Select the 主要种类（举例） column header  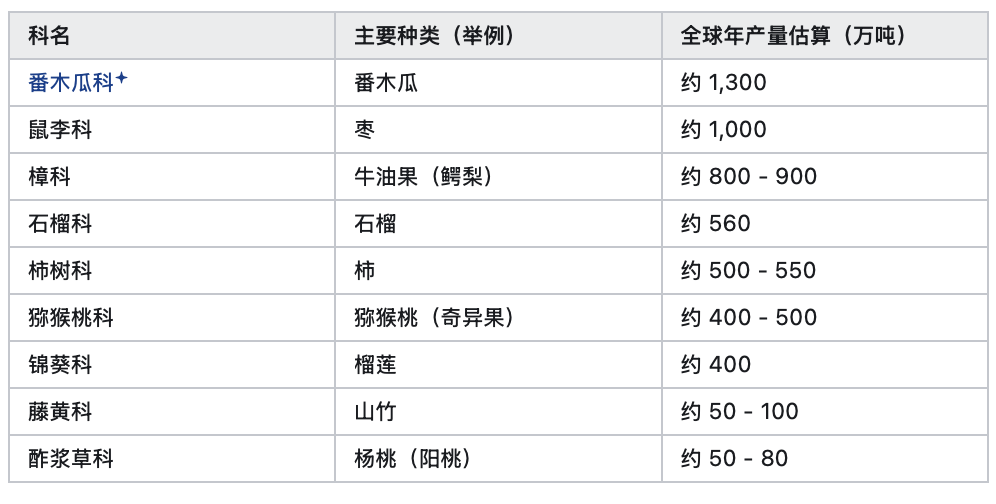click(x=499, y=36)
